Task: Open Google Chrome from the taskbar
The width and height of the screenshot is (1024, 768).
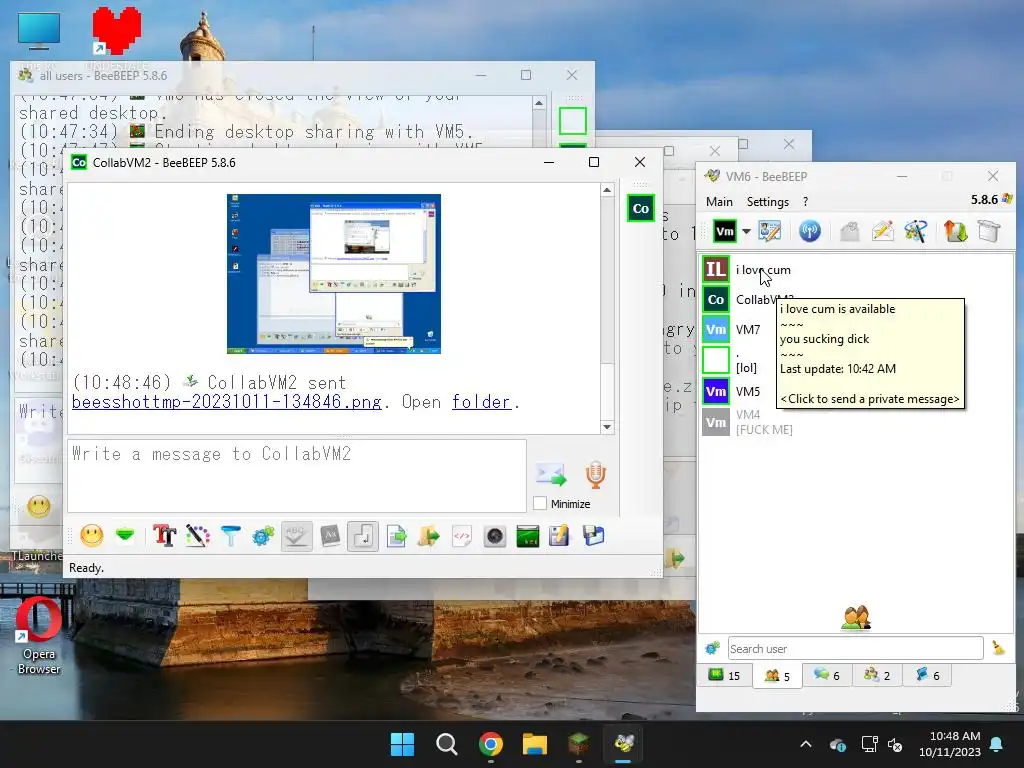Action: click(x=490, y=744)
